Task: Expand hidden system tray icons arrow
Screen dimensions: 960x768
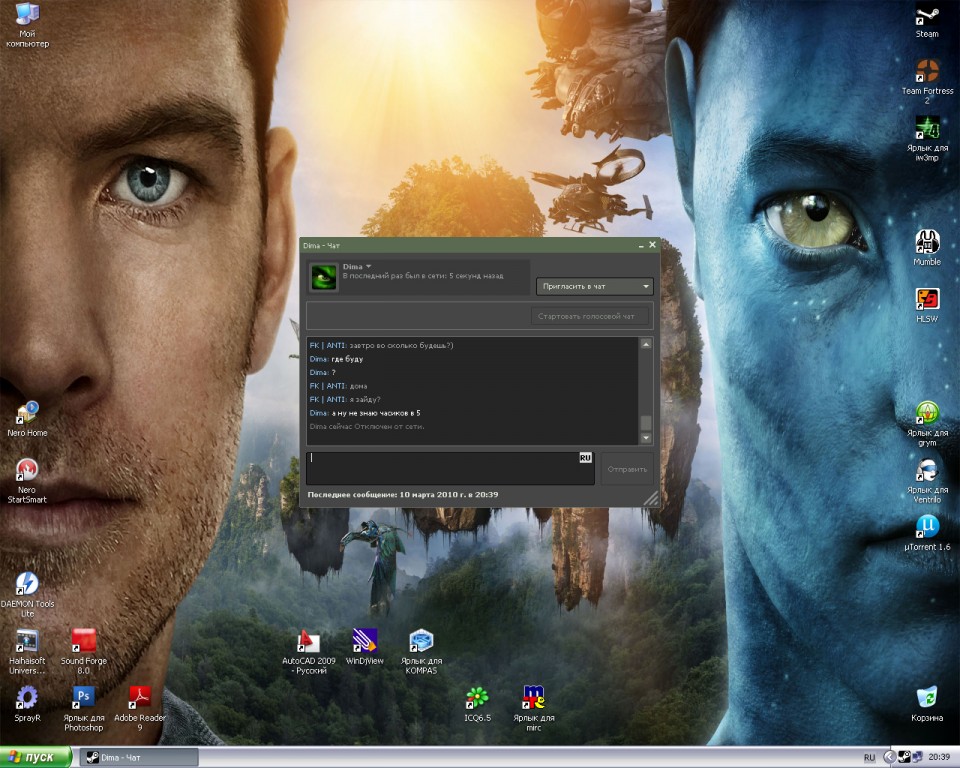Action: click(x=890, y=757)
